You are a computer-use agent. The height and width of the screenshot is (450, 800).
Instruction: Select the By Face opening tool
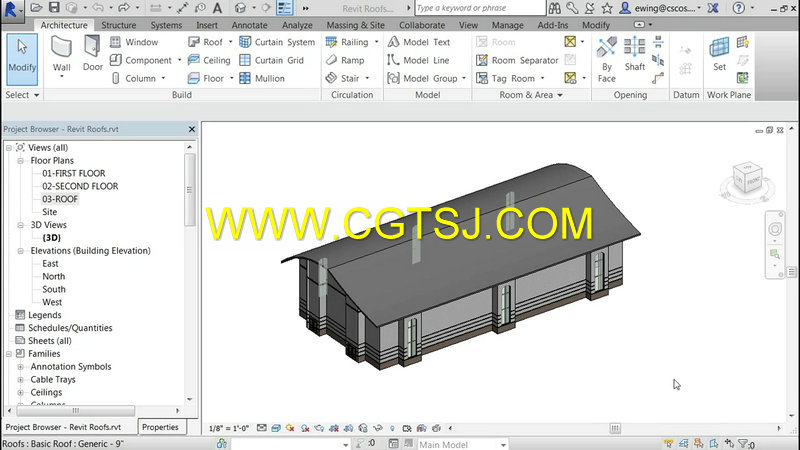[607, 60]
